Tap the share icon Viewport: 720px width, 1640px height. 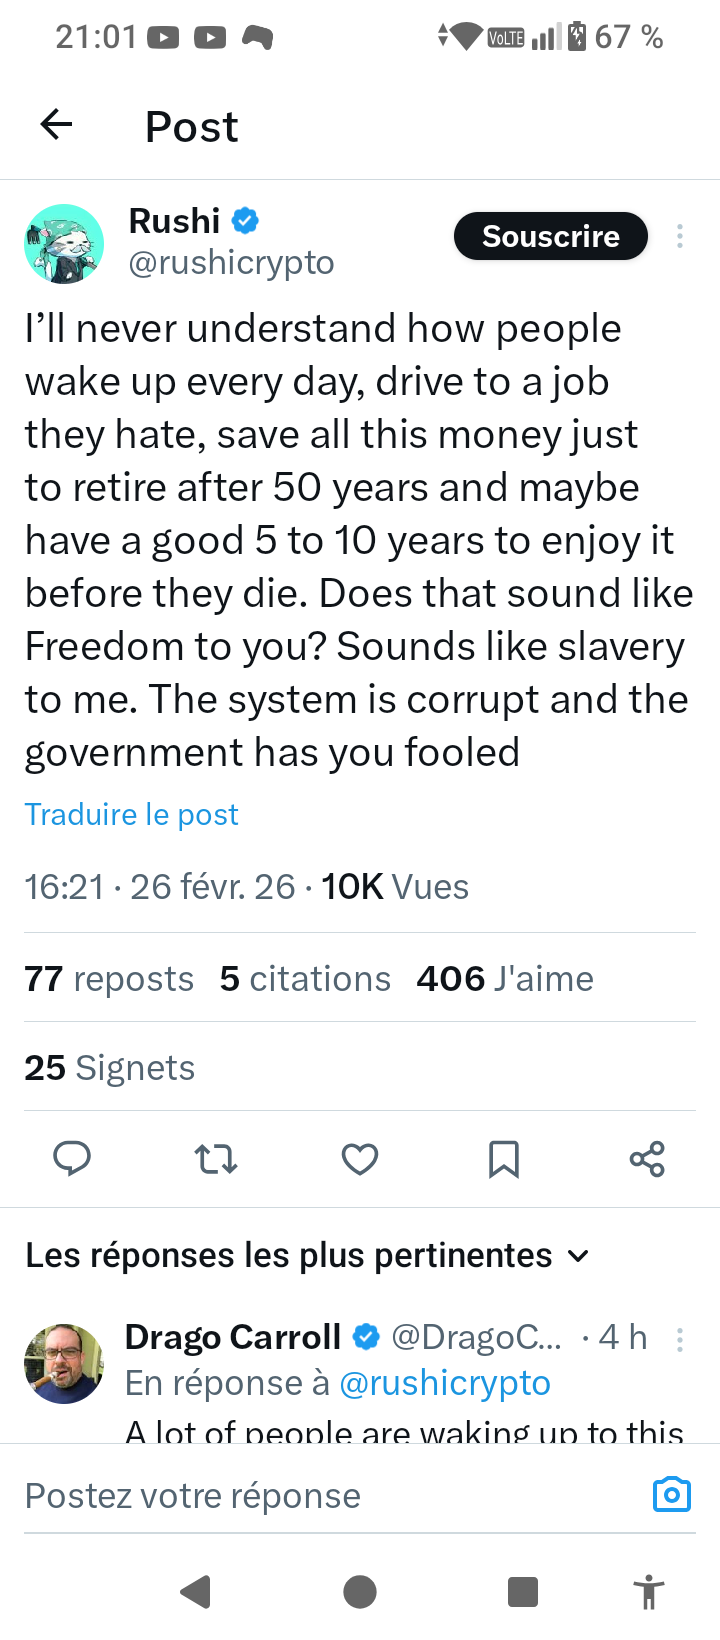point(647,1158)
